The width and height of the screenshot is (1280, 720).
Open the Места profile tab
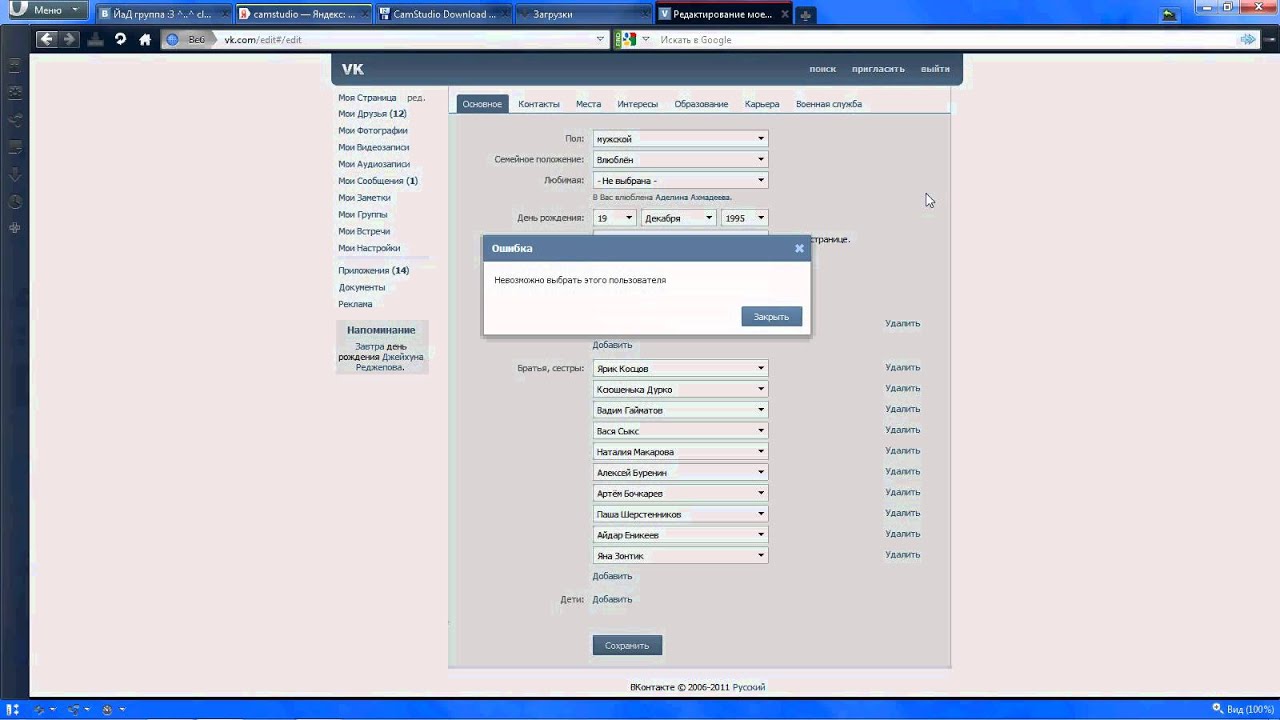(x=588, y=104)
